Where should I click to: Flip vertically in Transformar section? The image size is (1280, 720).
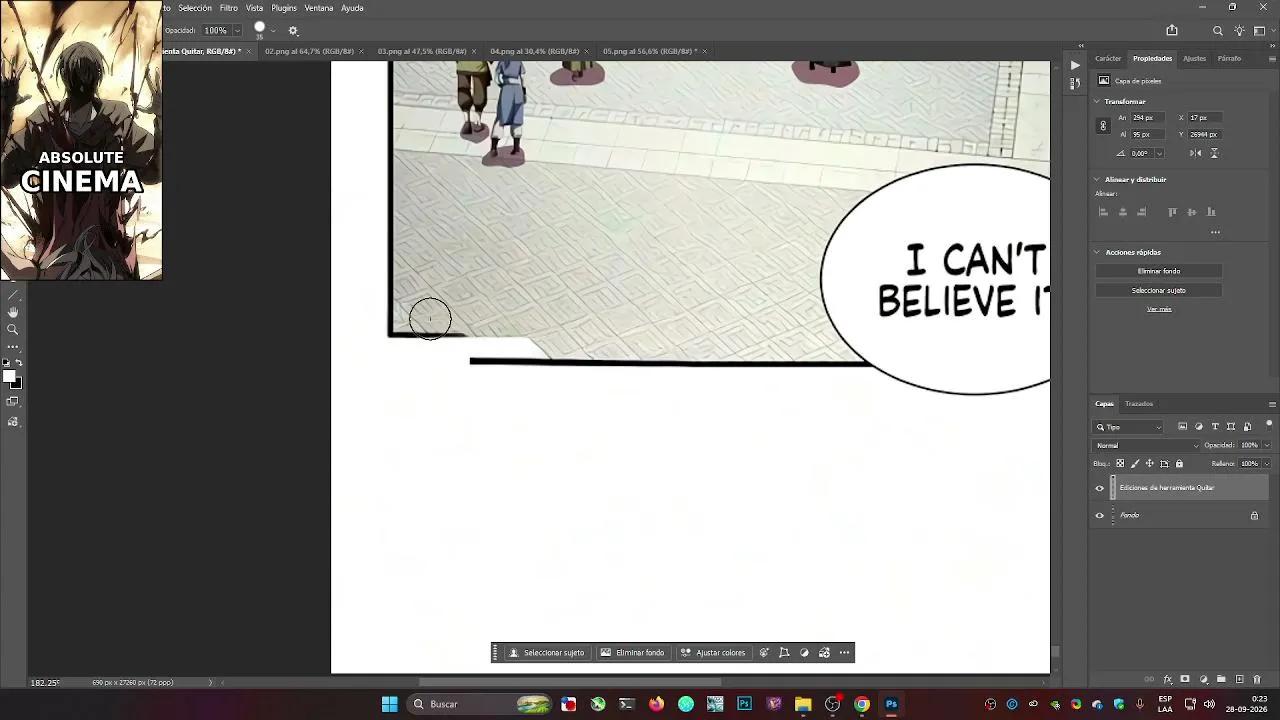coord(1214,153)
